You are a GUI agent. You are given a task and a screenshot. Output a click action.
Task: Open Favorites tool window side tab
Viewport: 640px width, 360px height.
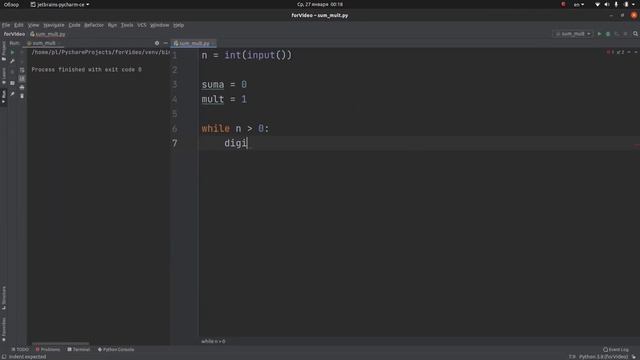coord(4,329)
